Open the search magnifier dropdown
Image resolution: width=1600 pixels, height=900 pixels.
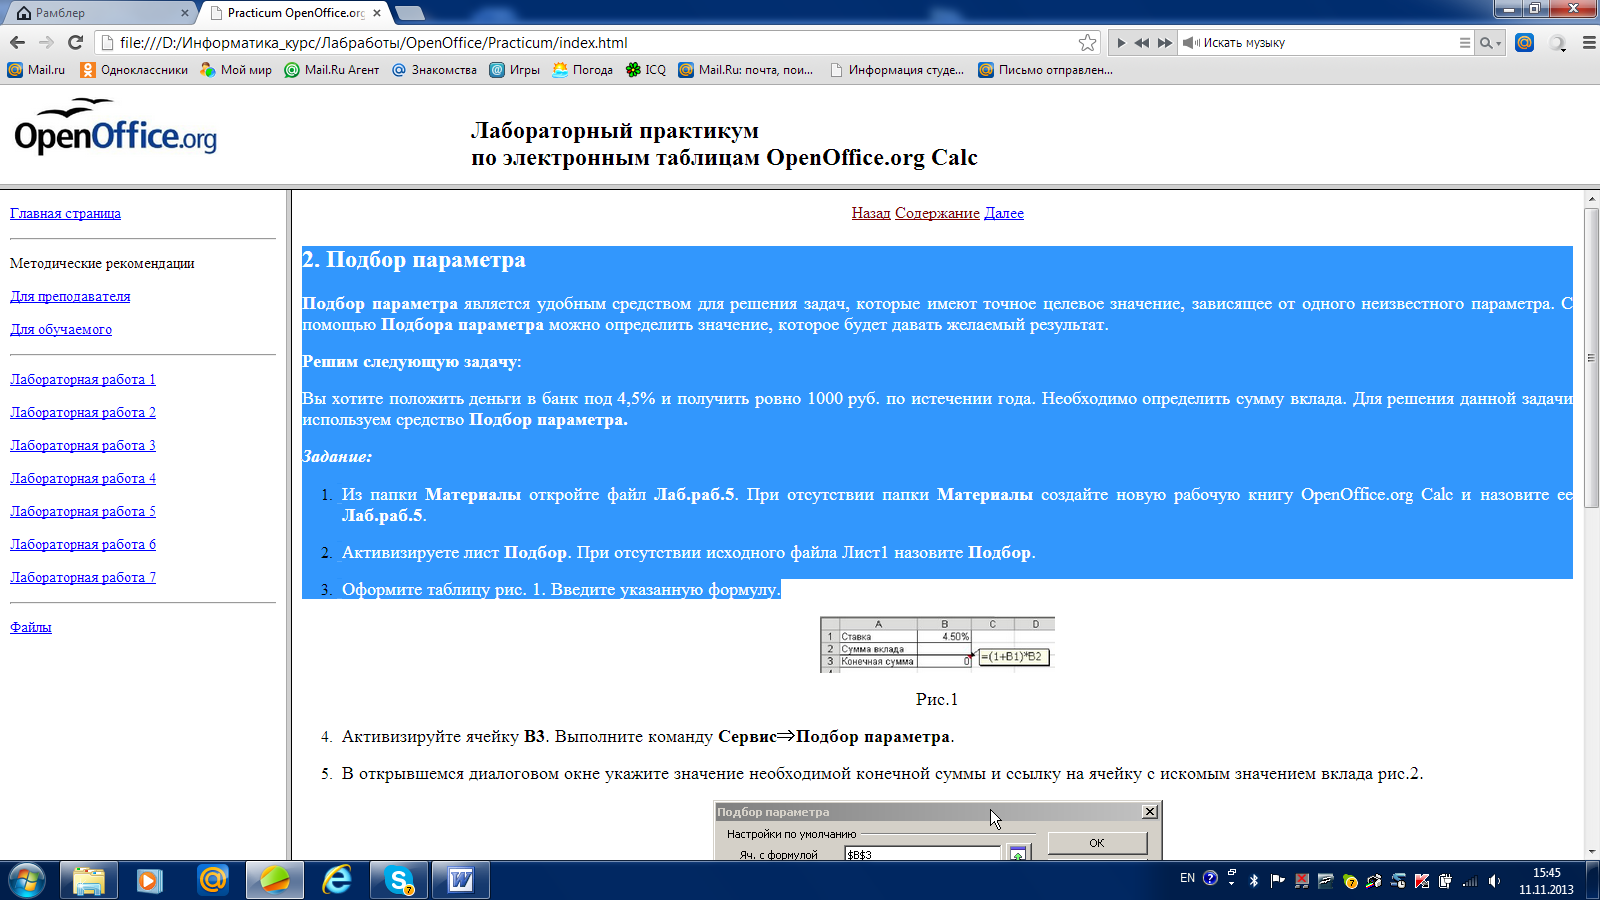(x=1490, y=43)
